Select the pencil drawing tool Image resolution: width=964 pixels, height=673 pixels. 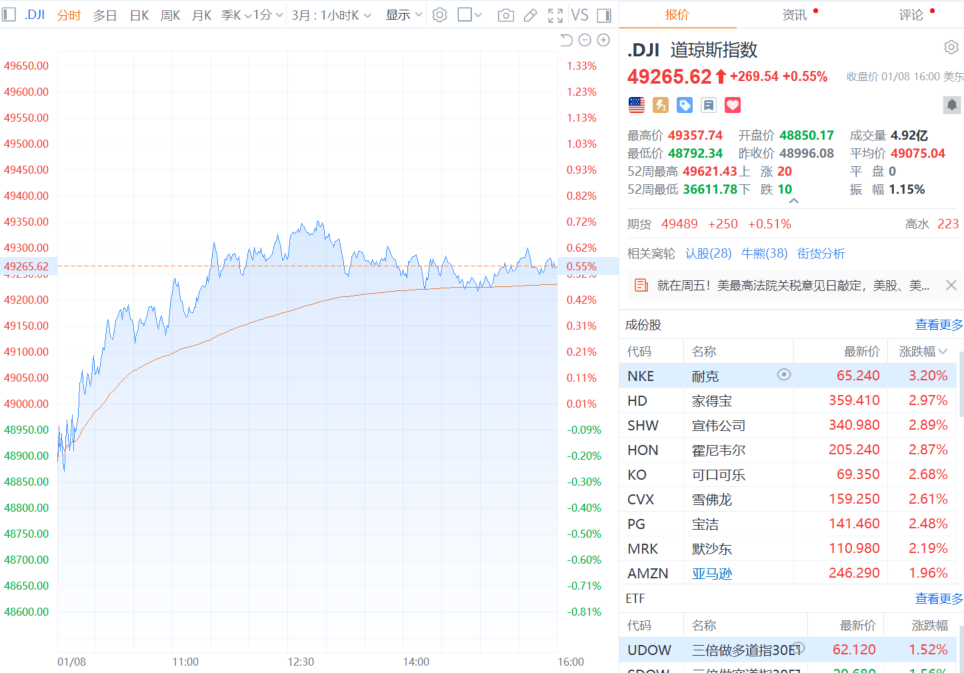[530, 15]
